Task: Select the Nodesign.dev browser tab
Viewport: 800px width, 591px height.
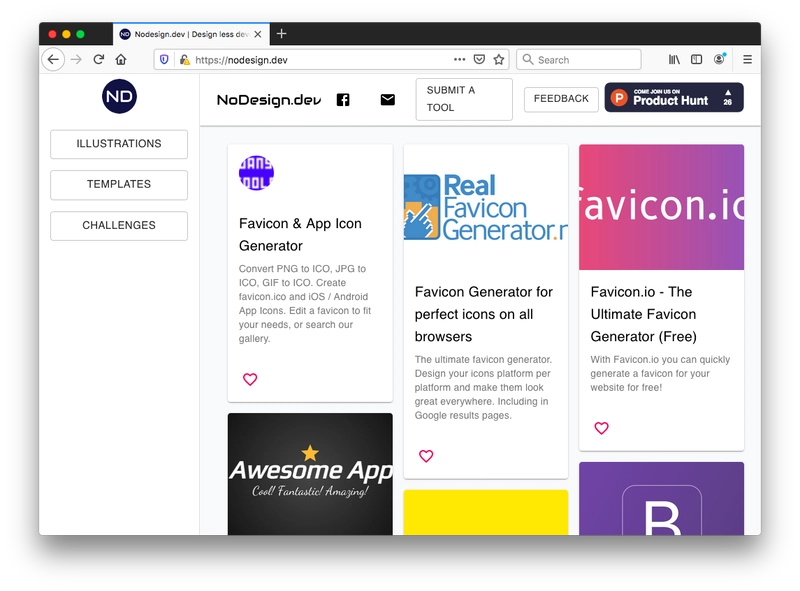Action: pos(191,34)
